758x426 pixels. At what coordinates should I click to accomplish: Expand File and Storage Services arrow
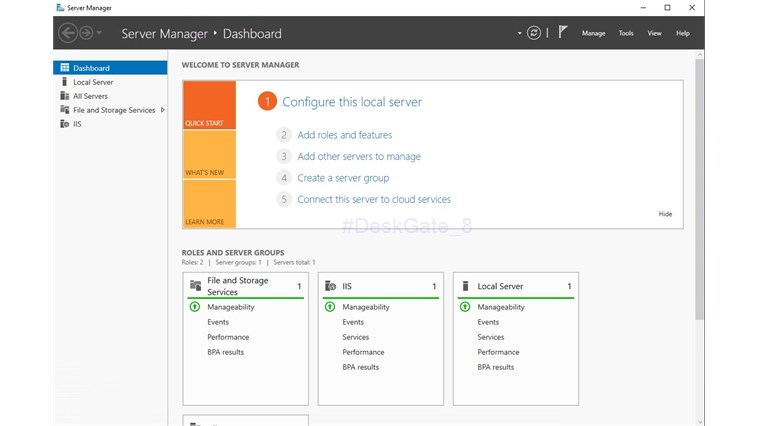[x=163, y=110]
